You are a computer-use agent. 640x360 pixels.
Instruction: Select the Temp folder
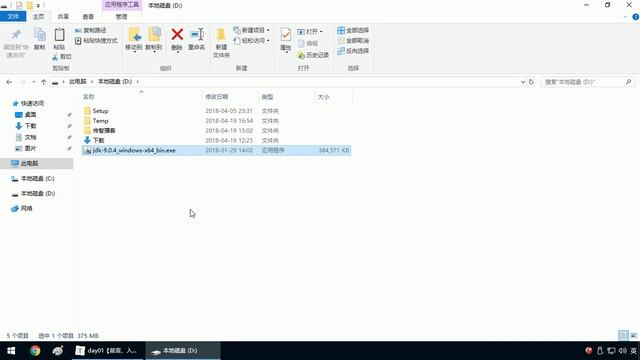coord(100,121)
